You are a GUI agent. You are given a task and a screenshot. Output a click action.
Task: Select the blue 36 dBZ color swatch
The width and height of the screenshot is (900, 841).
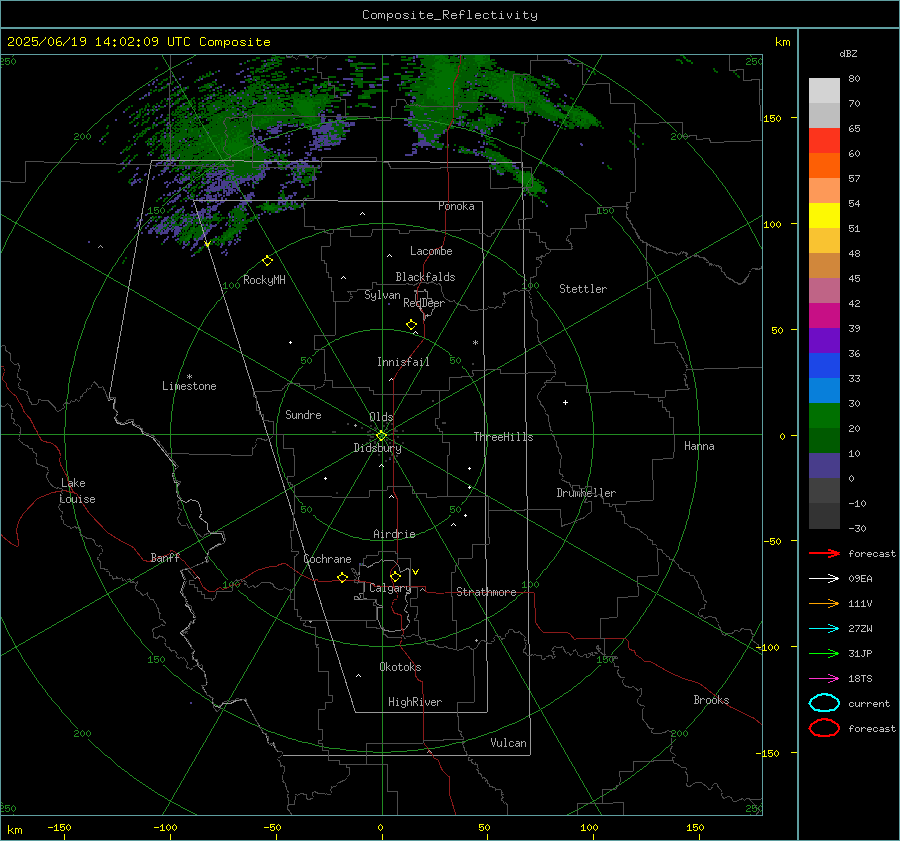(824, 366)
